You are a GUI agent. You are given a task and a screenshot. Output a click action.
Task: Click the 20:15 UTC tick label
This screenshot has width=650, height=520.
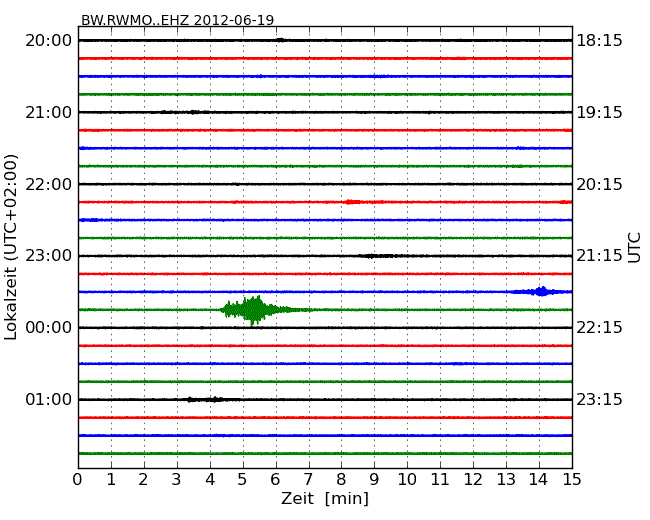[599, 184]
